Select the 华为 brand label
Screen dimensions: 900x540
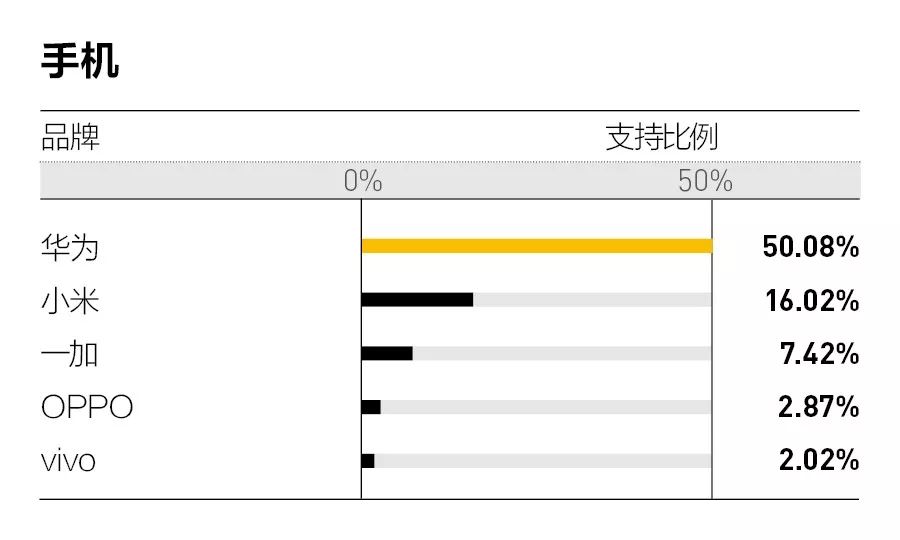[70, 248]
